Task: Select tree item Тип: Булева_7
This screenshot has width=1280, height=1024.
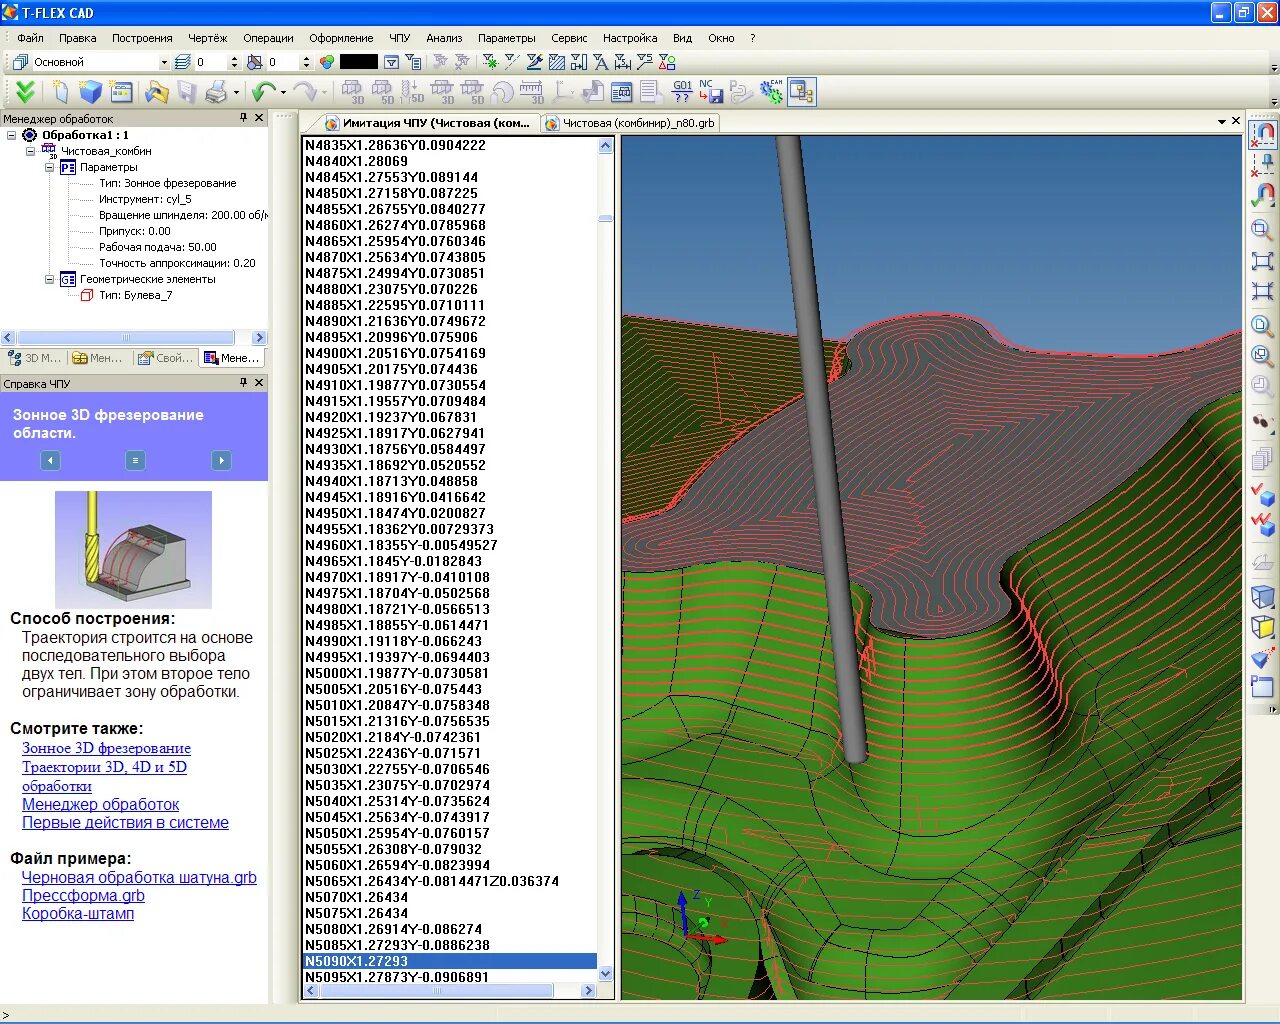Action: [x=135, y=295]
